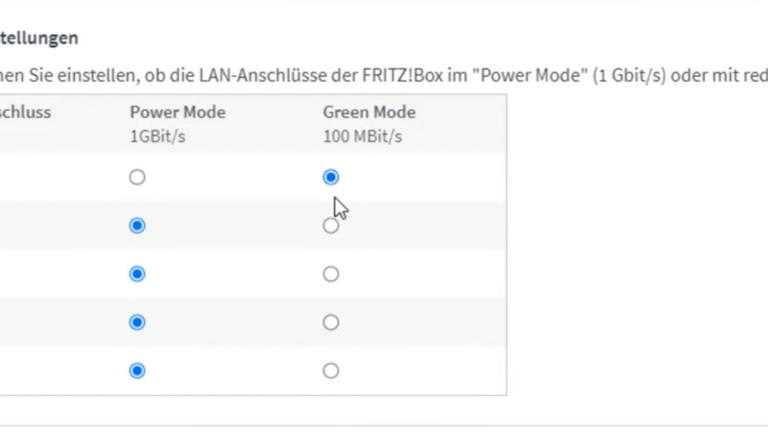Pick Power Mode radio in the last row

137,371
